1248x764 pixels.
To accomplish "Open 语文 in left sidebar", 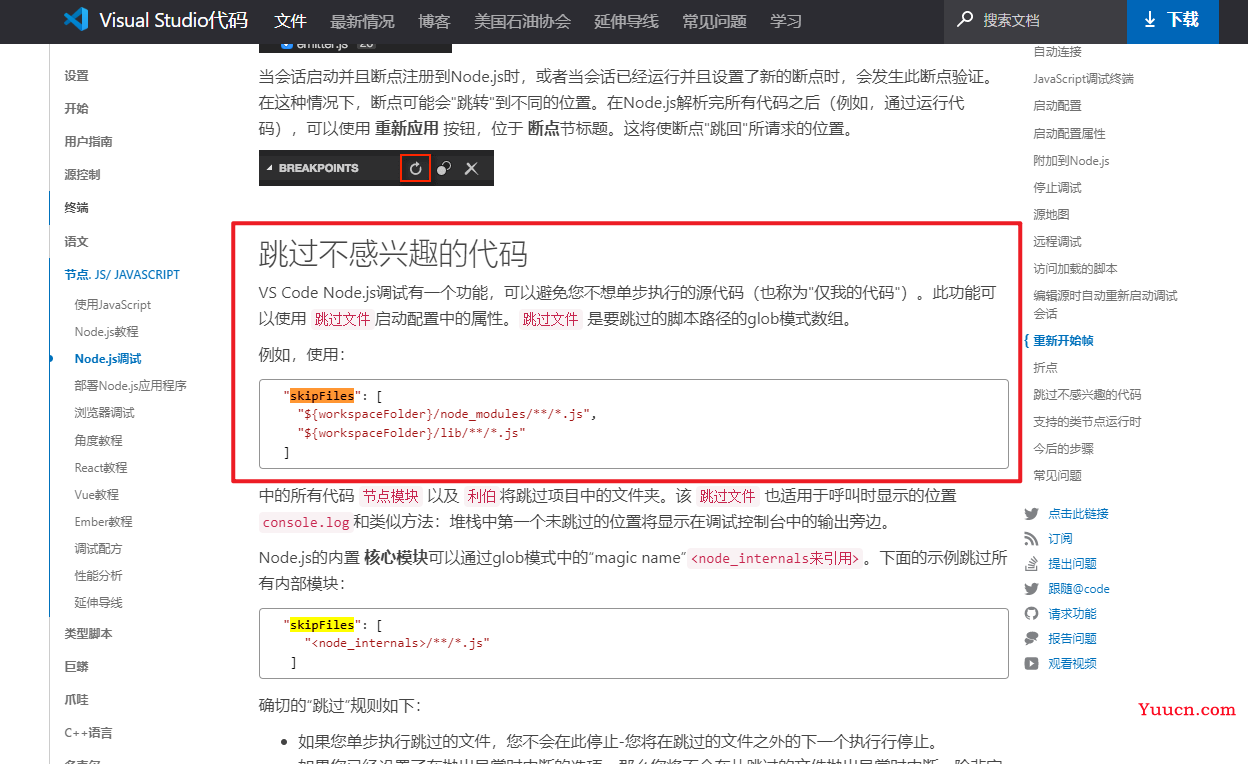I will click(x=76, y=241).
